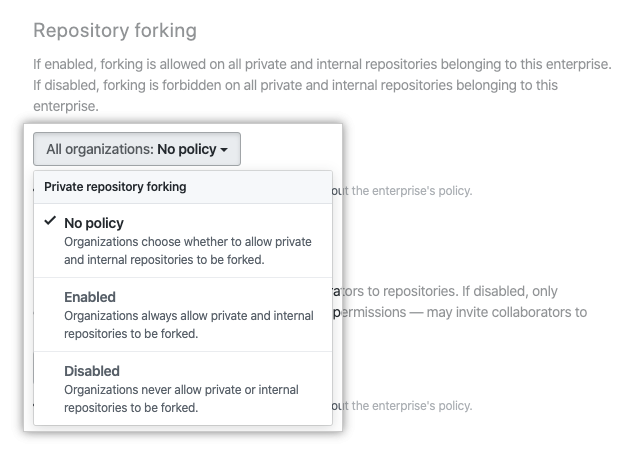
Task: Click "Organizations choose whether to allow private" description
Action: (x=187, y=242)
